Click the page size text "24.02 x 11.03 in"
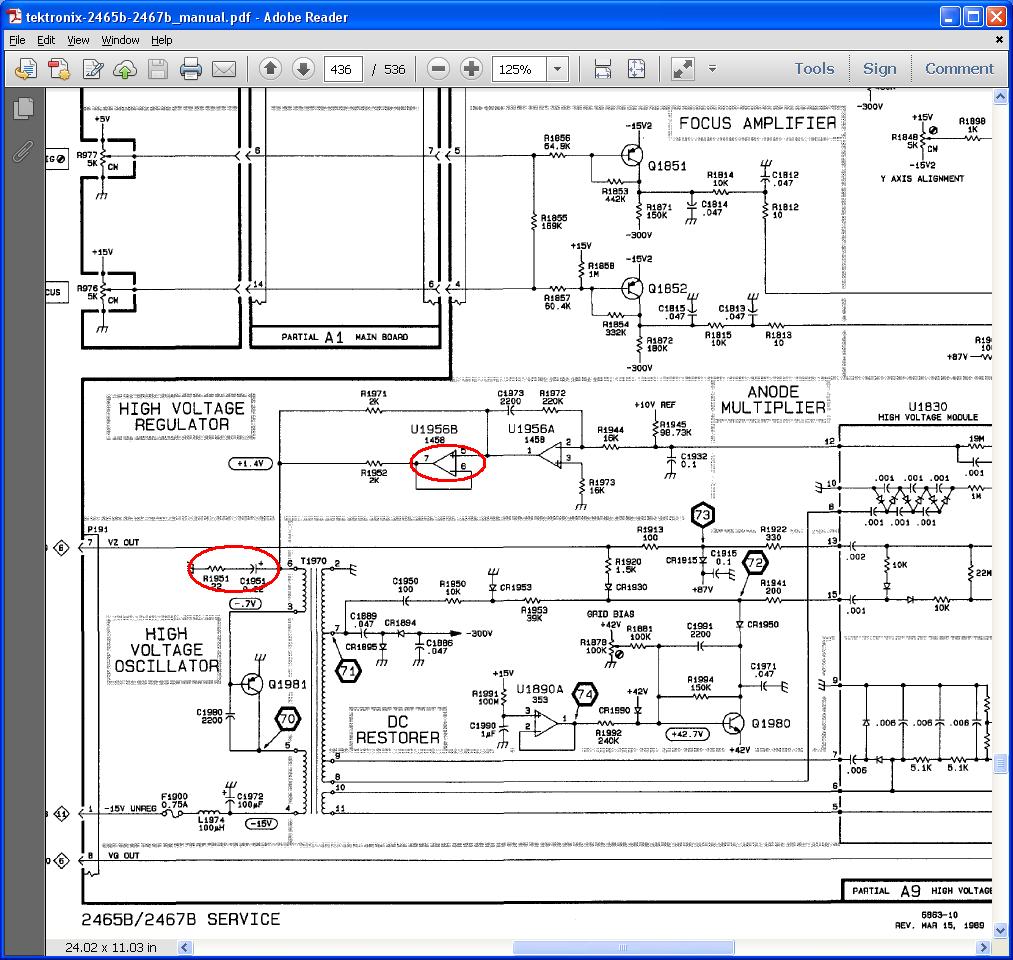Image resolution: width=1013 pixels, height=960 pixels. tap(110, 947)
